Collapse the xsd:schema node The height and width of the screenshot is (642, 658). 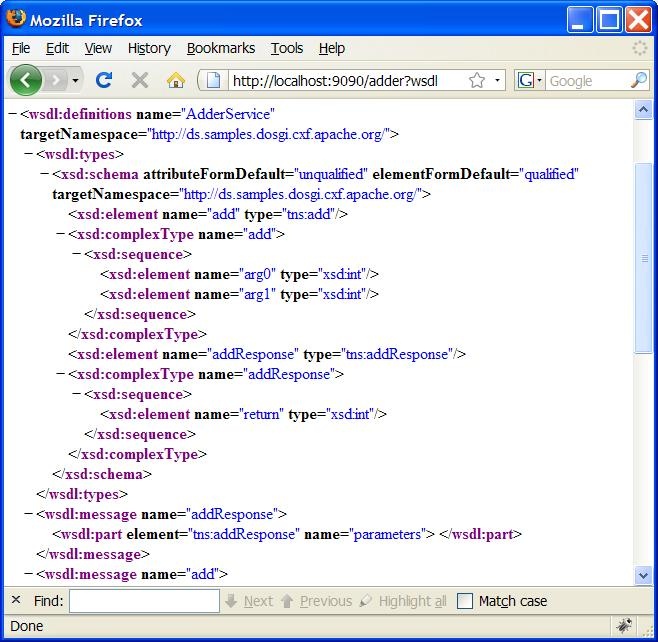tap(45, 174)
